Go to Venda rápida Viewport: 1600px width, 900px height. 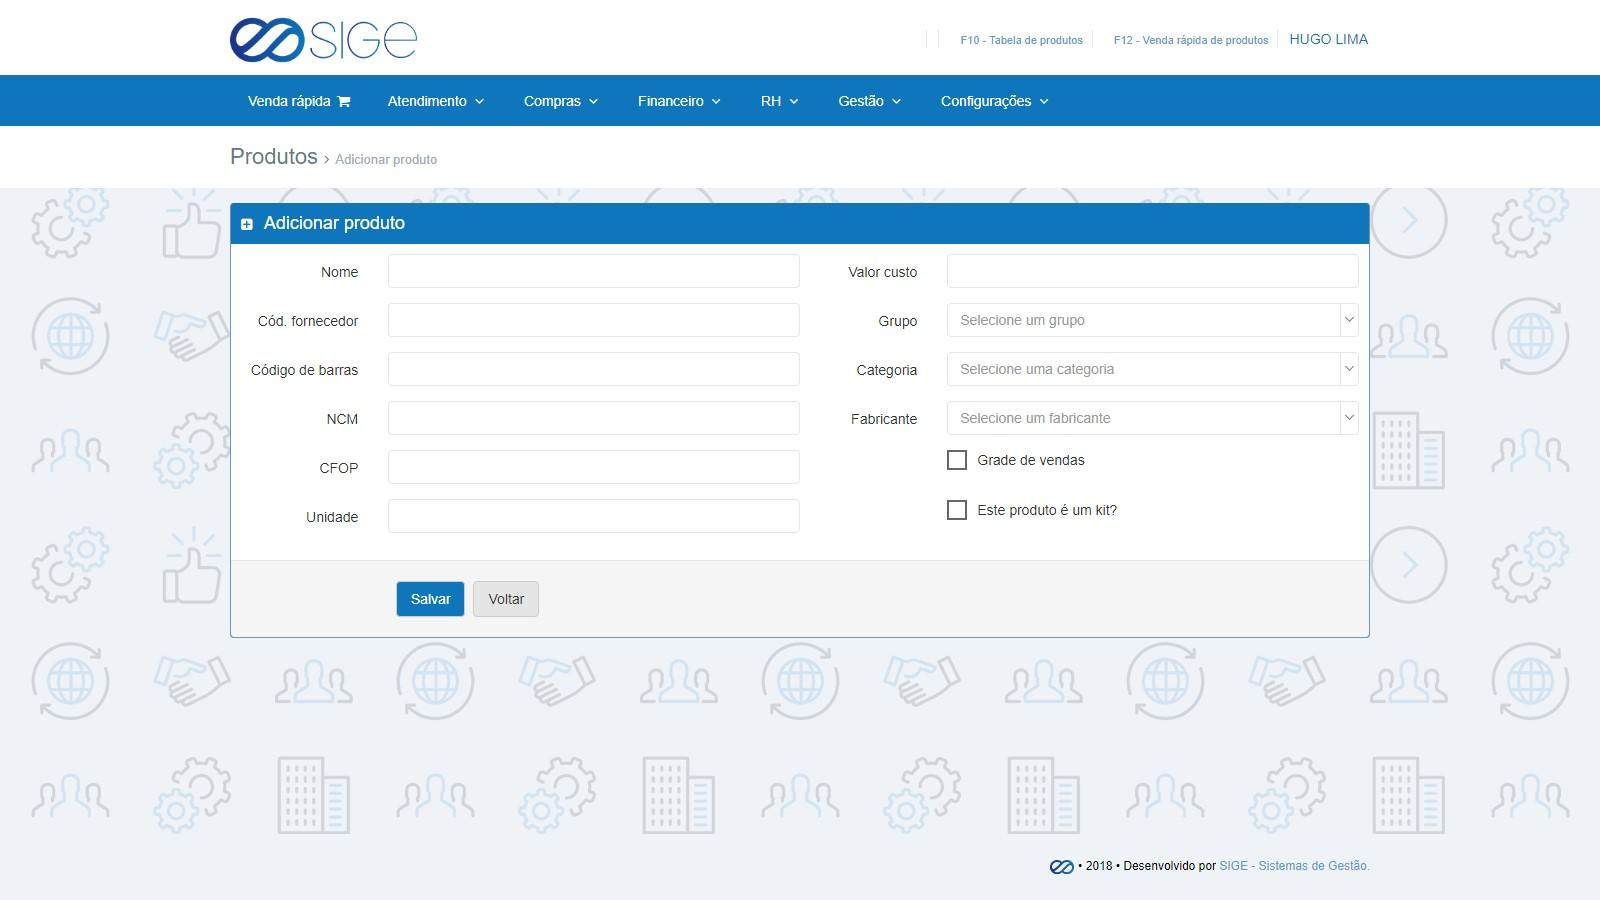point(299,101)
